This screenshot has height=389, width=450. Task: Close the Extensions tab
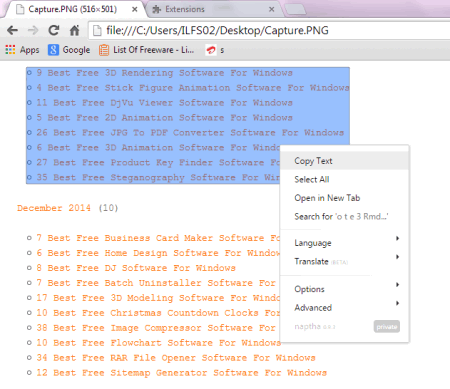point(272,9)
